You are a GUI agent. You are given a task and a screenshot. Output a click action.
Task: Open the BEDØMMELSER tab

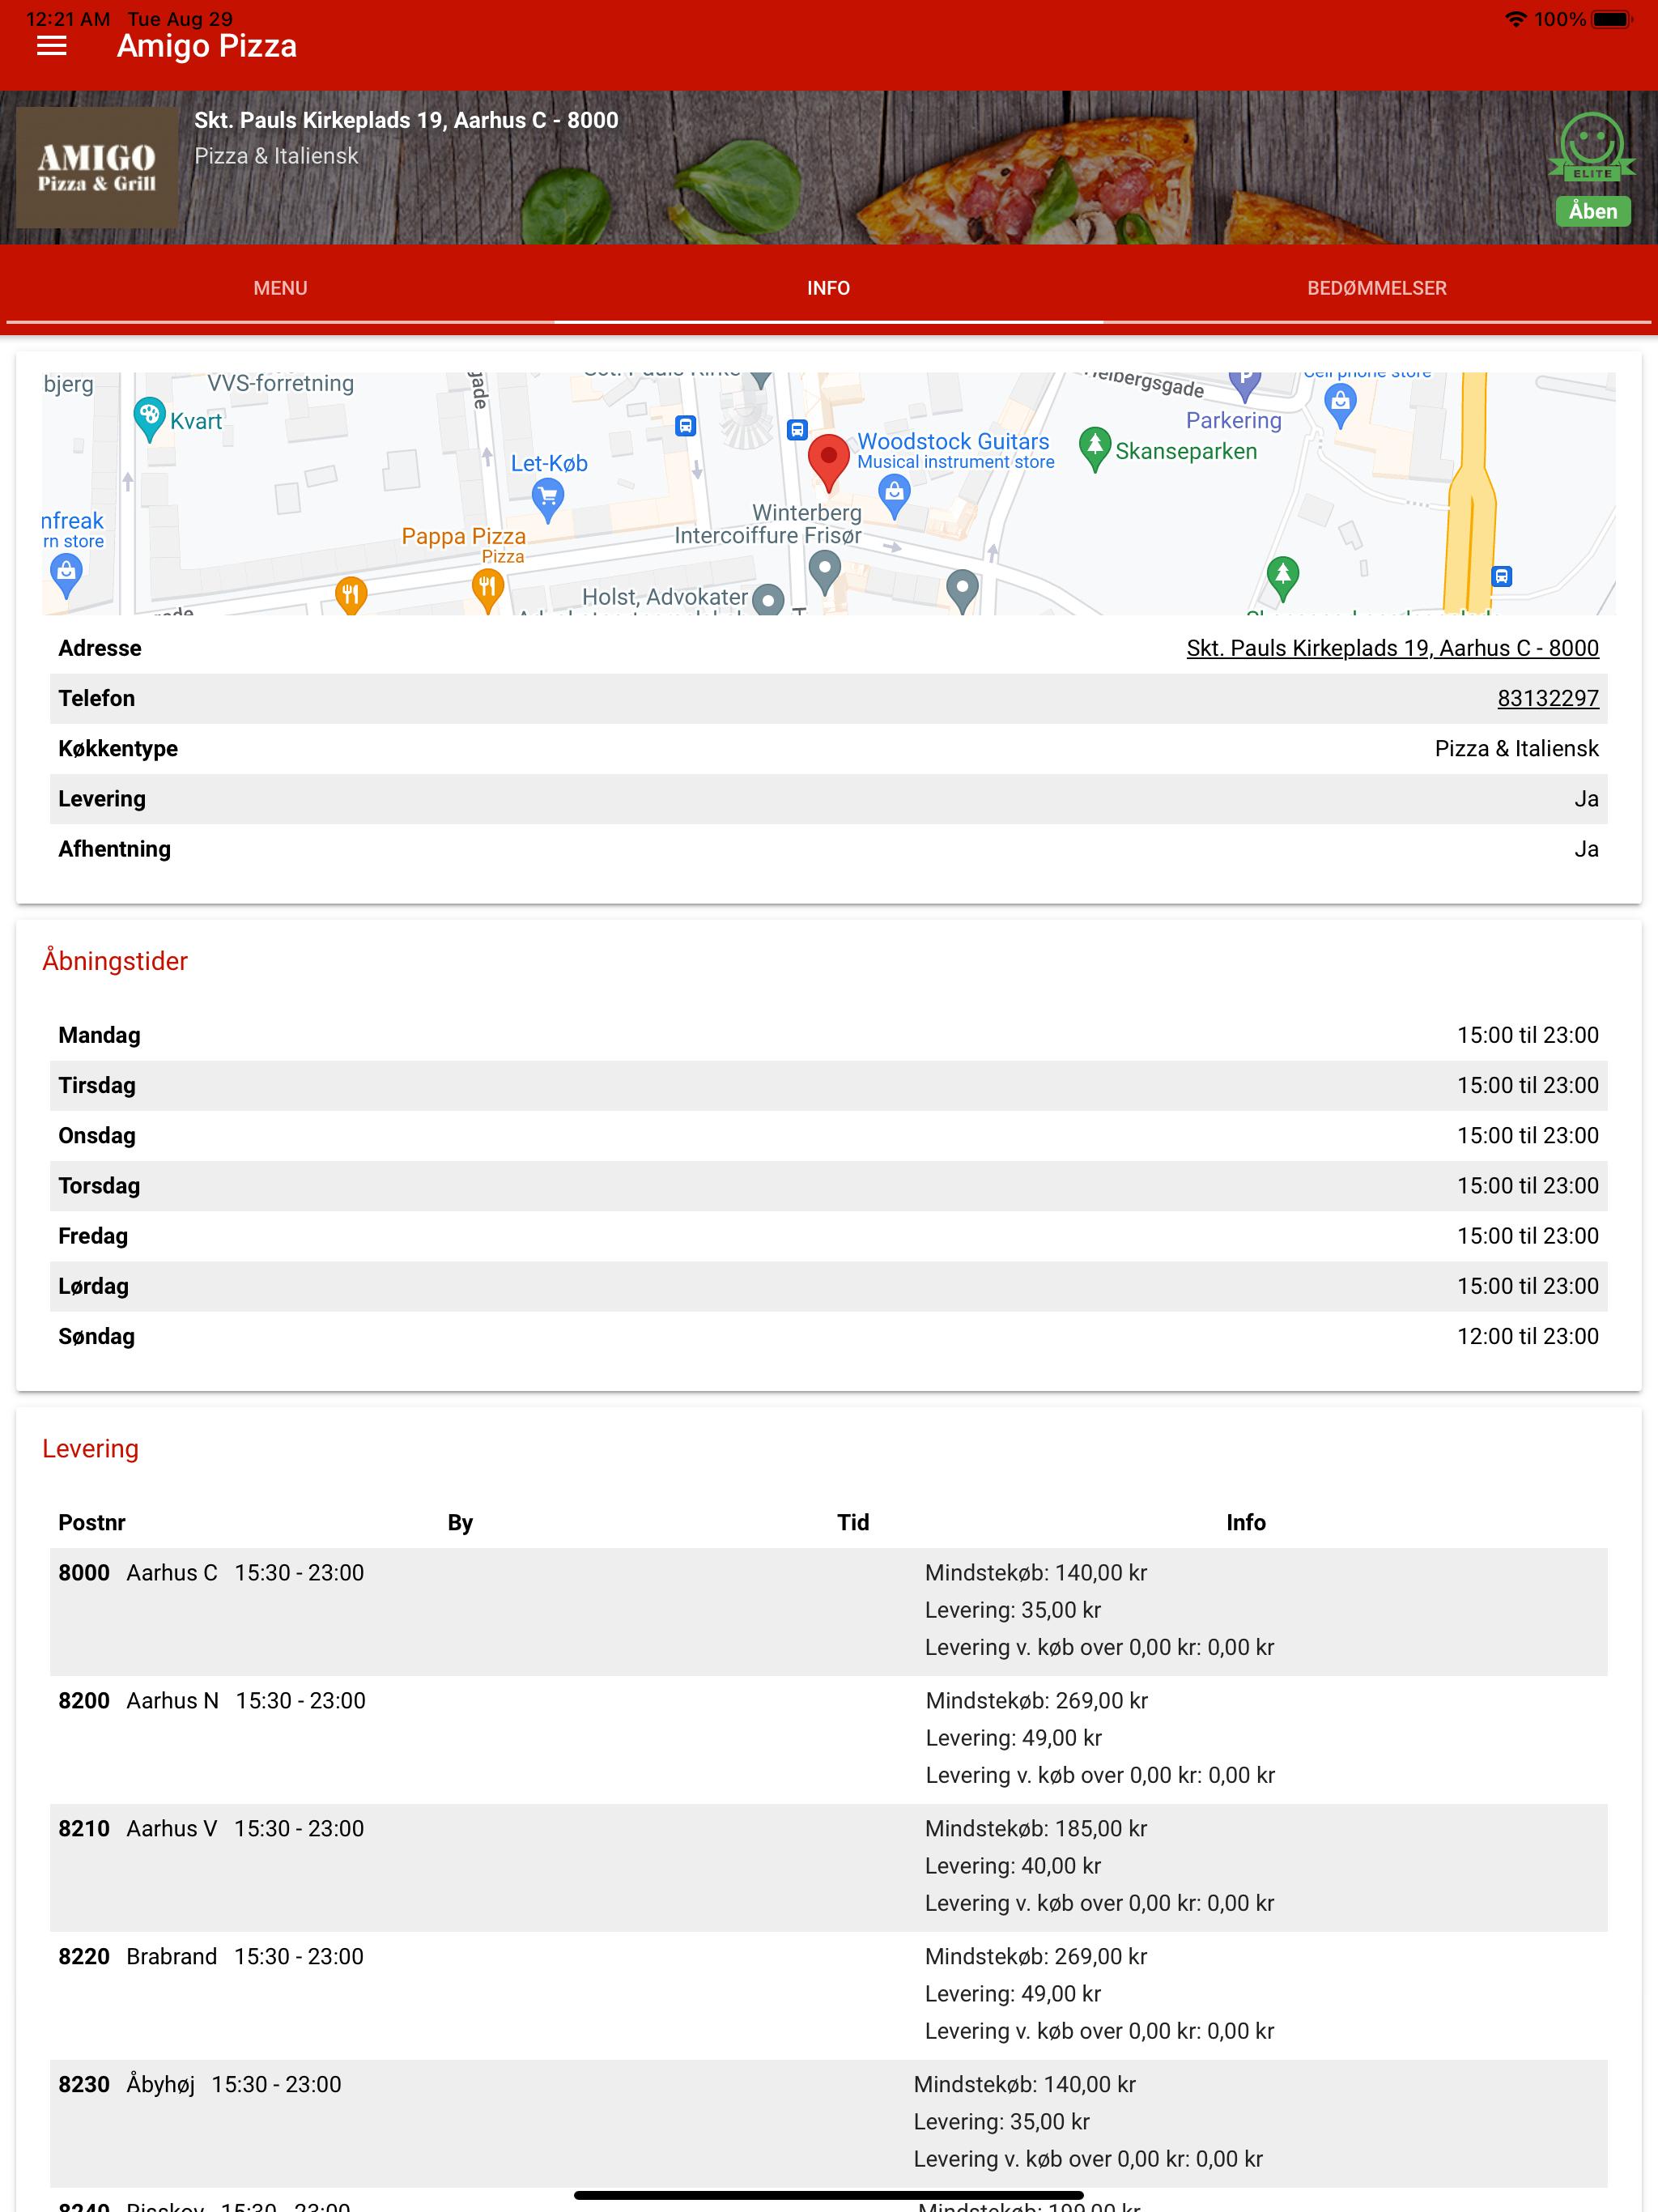pos(1376,288)
